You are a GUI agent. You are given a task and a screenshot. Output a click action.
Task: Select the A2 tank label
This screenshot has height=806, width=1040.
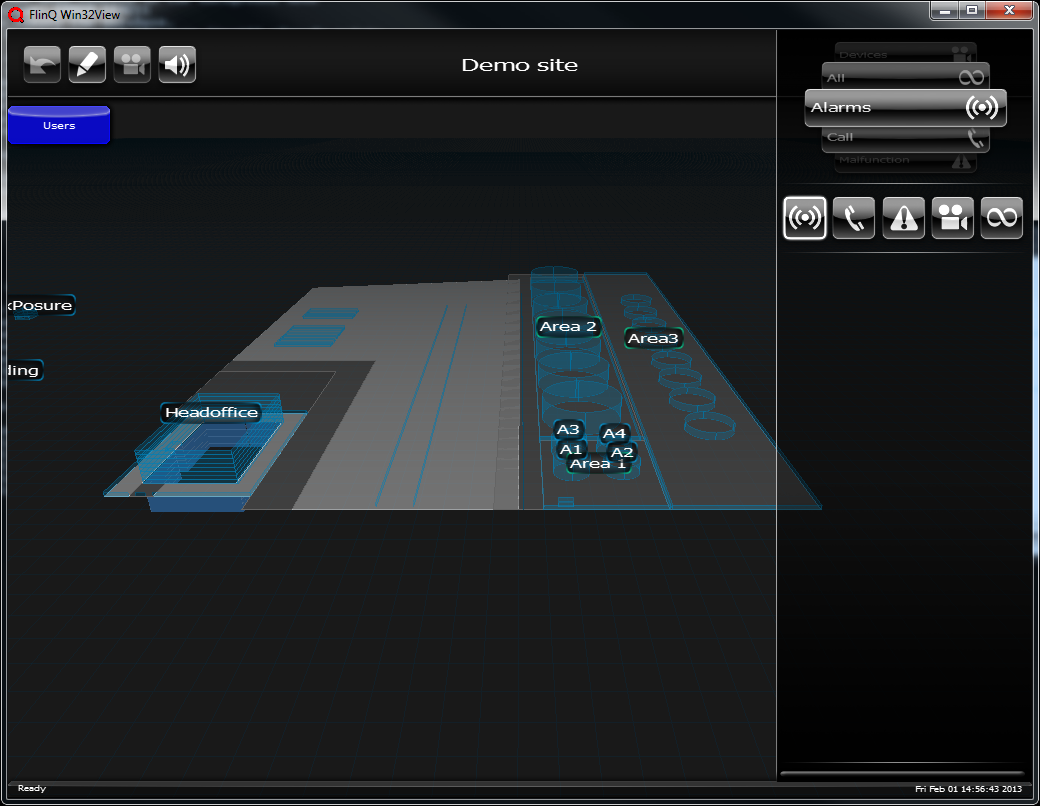point(622,453)
